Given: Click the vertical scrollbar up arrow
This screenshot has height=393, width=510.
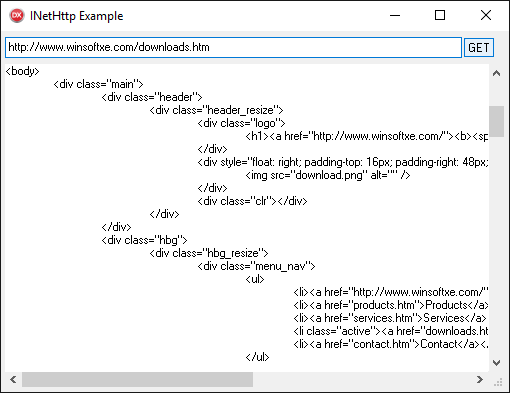Looking at the screenshot, I should click(497, 73).
